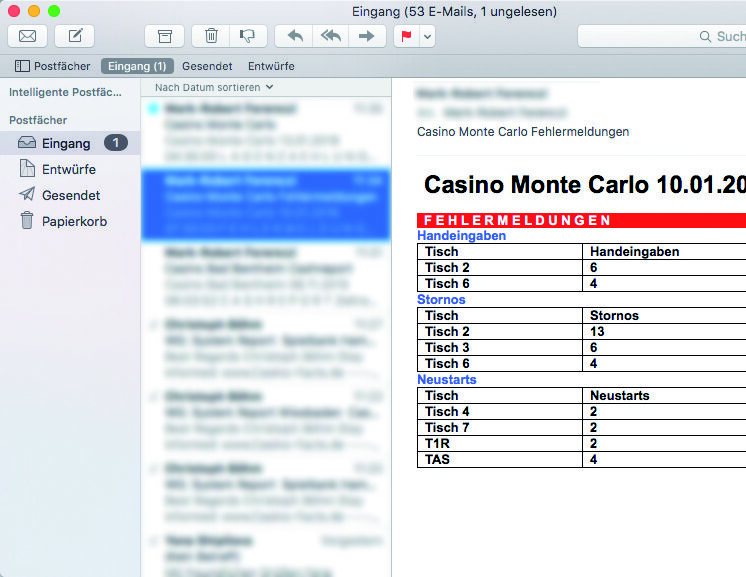Flag the message with red flag
This screenshot has width=746, height=577.
click(x=406, y=36)
